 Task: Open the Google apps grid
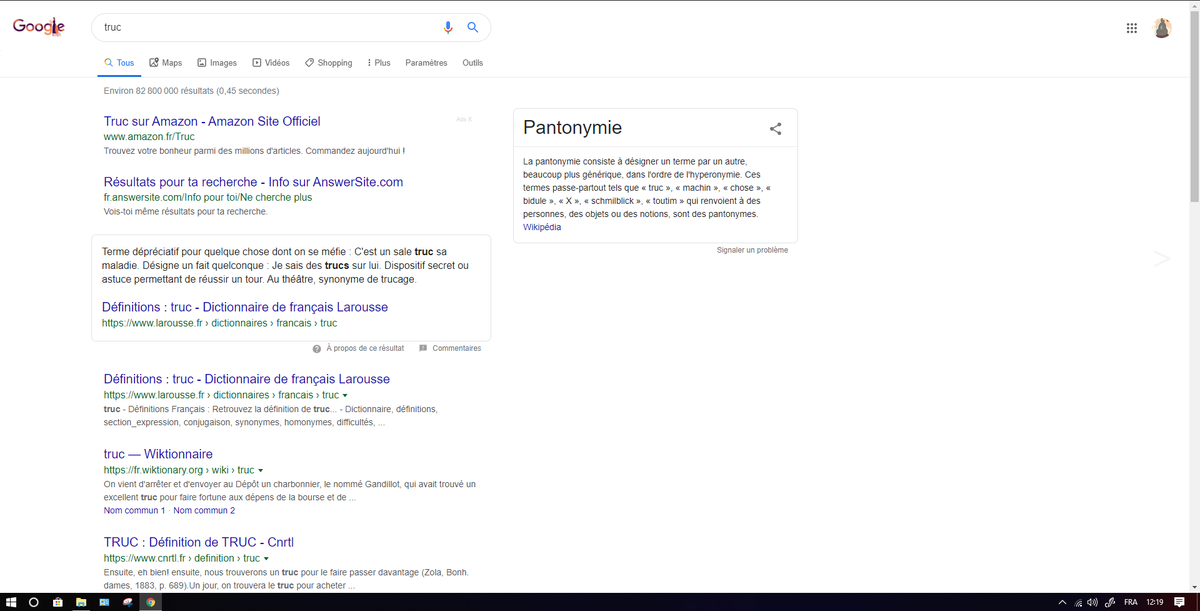point(1131,28)
